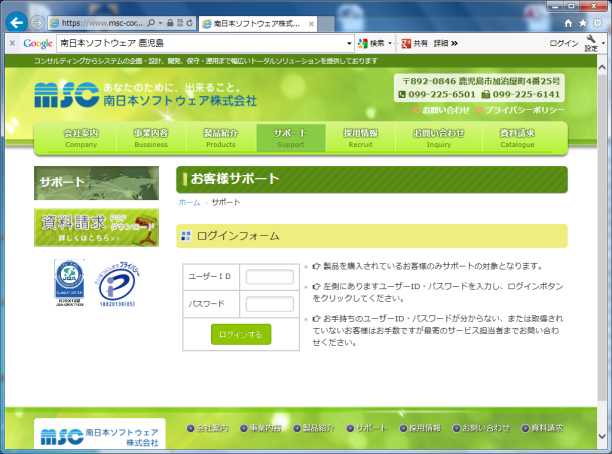The image size is (612, 454).
Task: Close the Google toolbar with X
Action: pos(12,44)
